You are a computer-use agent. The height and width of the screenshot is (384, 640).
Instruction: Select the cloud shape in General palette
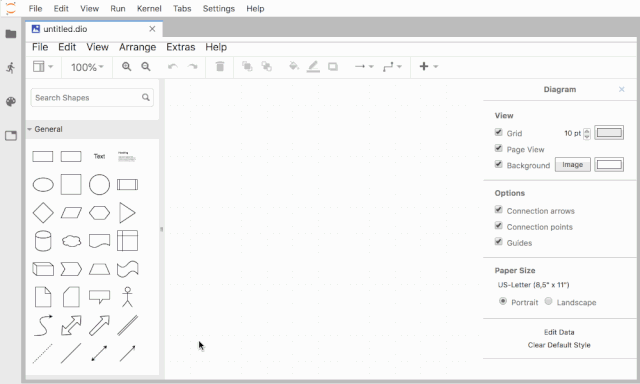point(71,241)
